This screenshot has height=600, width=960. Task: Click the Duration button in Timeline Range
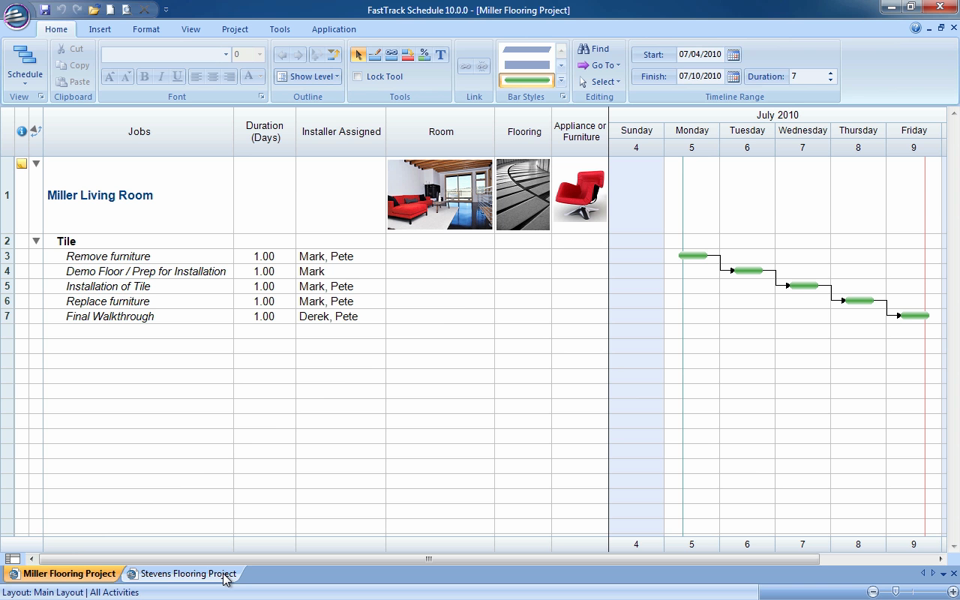766,77
